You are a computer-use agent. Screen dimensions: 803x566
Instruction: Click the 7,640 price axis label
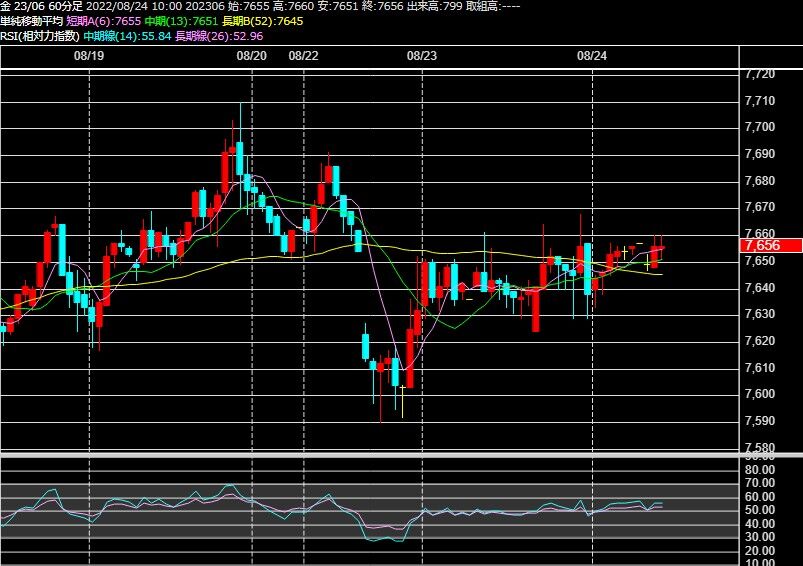(x=760, y=287)
